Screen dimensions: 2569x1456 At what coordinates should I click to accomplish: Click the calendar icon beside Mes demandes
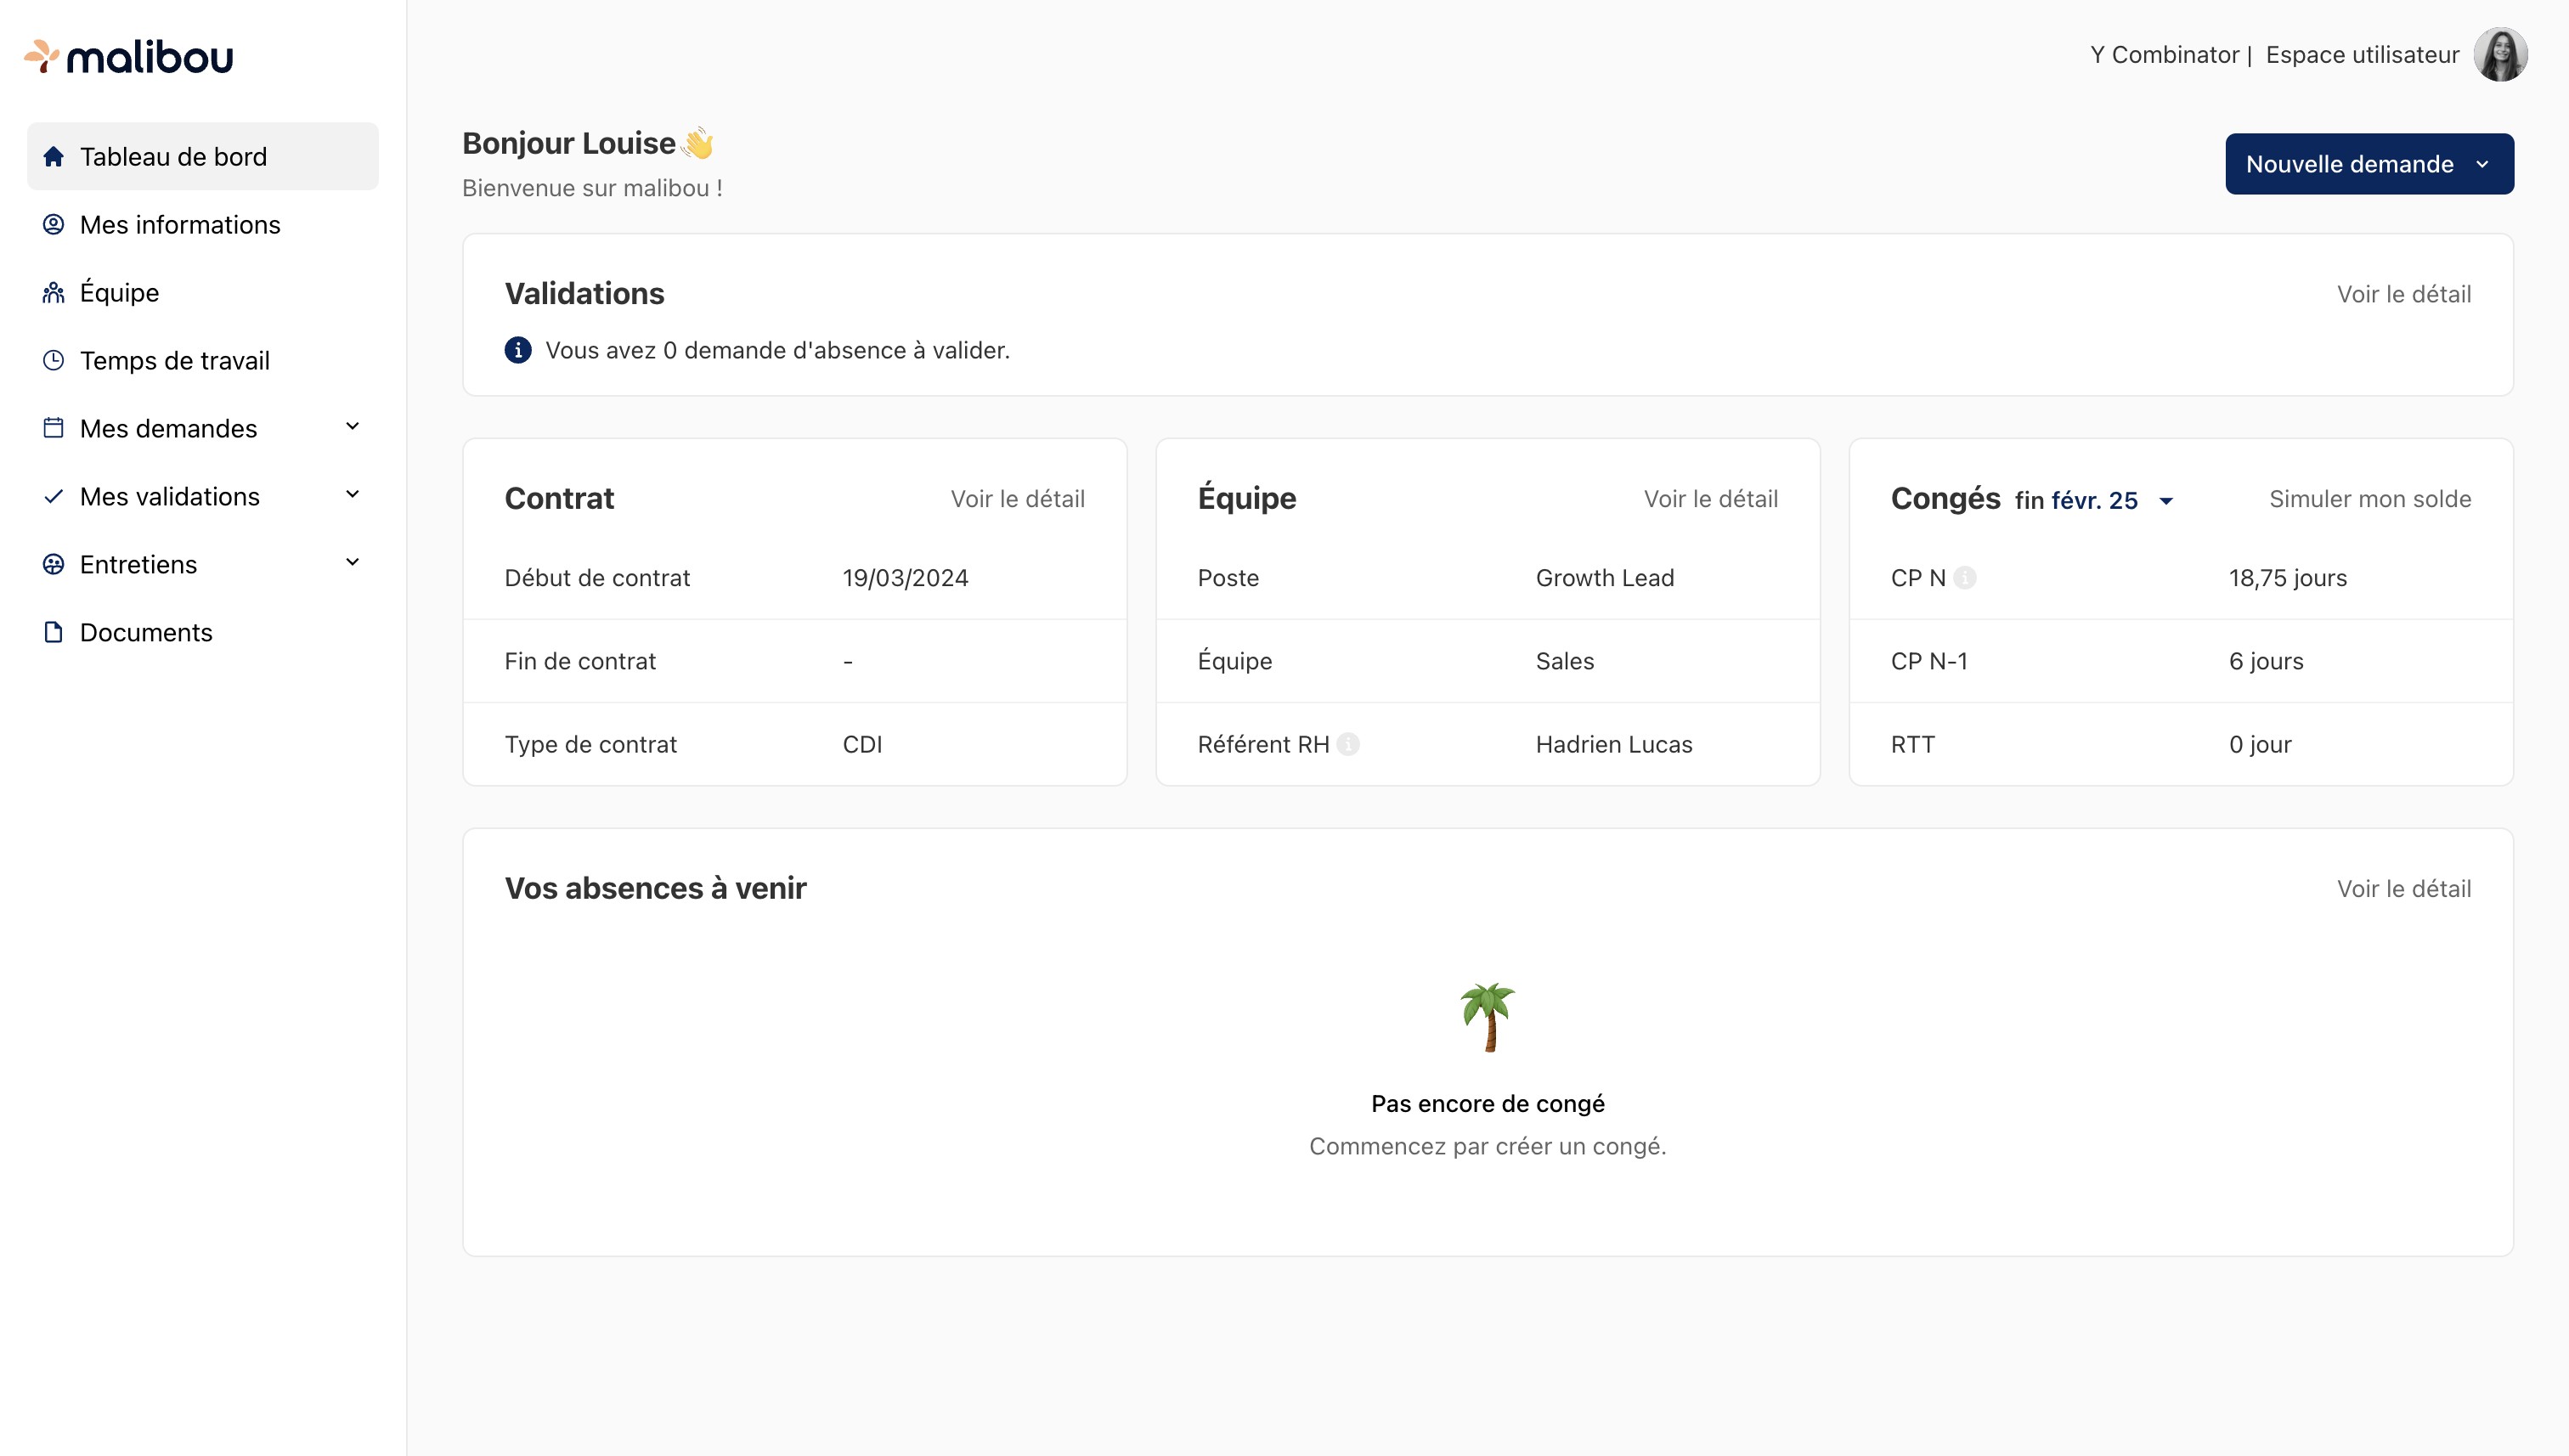coord(54,428)
